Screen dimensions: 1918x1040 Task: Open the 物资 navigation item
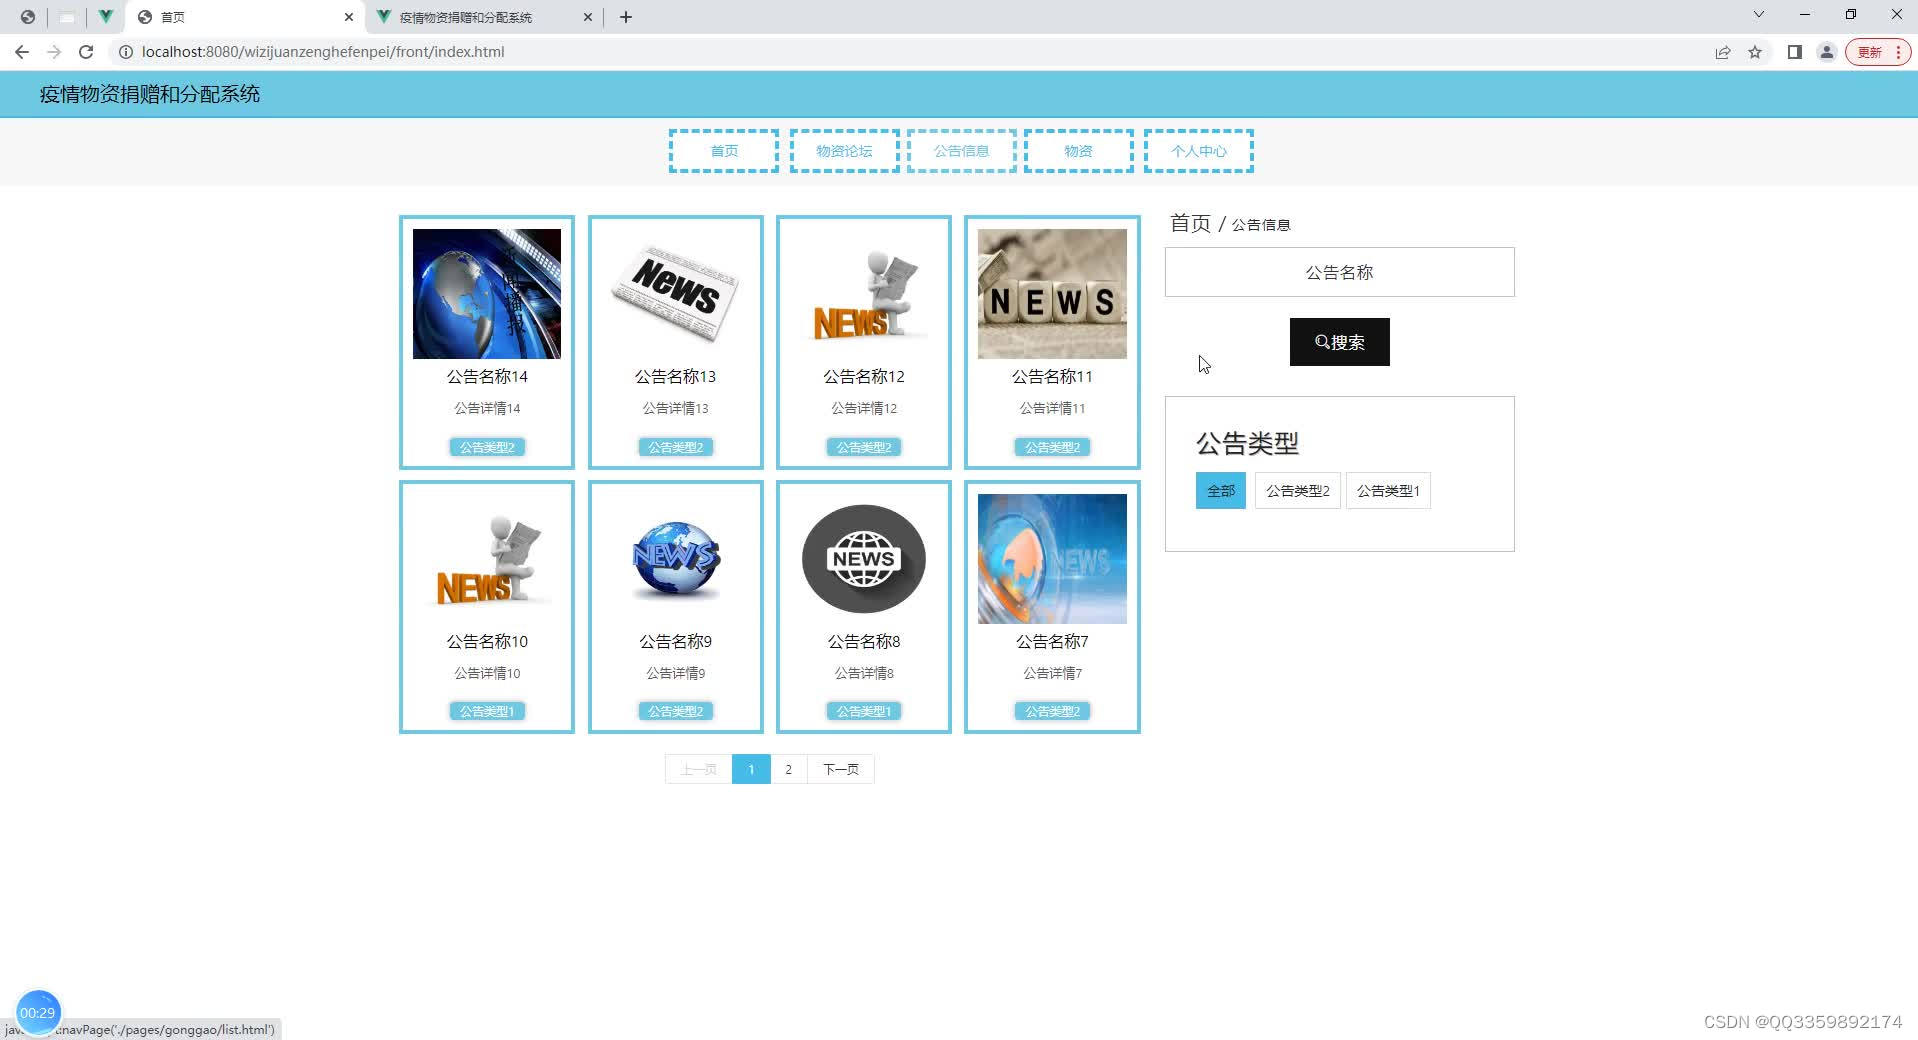click(x=1078, y=151)
